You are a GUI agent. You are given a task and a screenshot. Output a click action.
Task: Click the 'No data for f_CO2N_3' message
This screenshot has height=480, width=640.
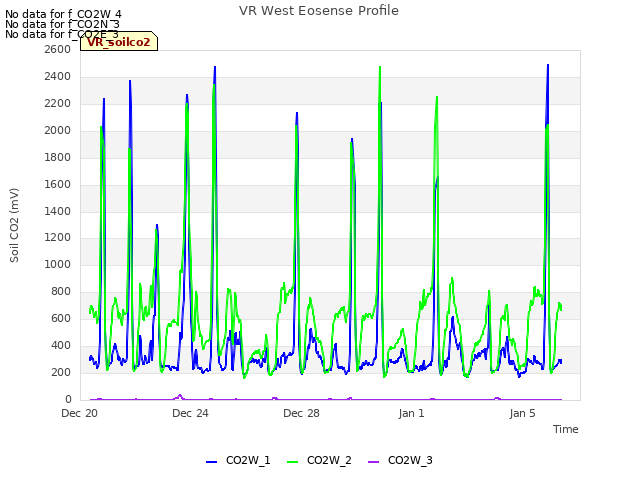click(62, 24)
